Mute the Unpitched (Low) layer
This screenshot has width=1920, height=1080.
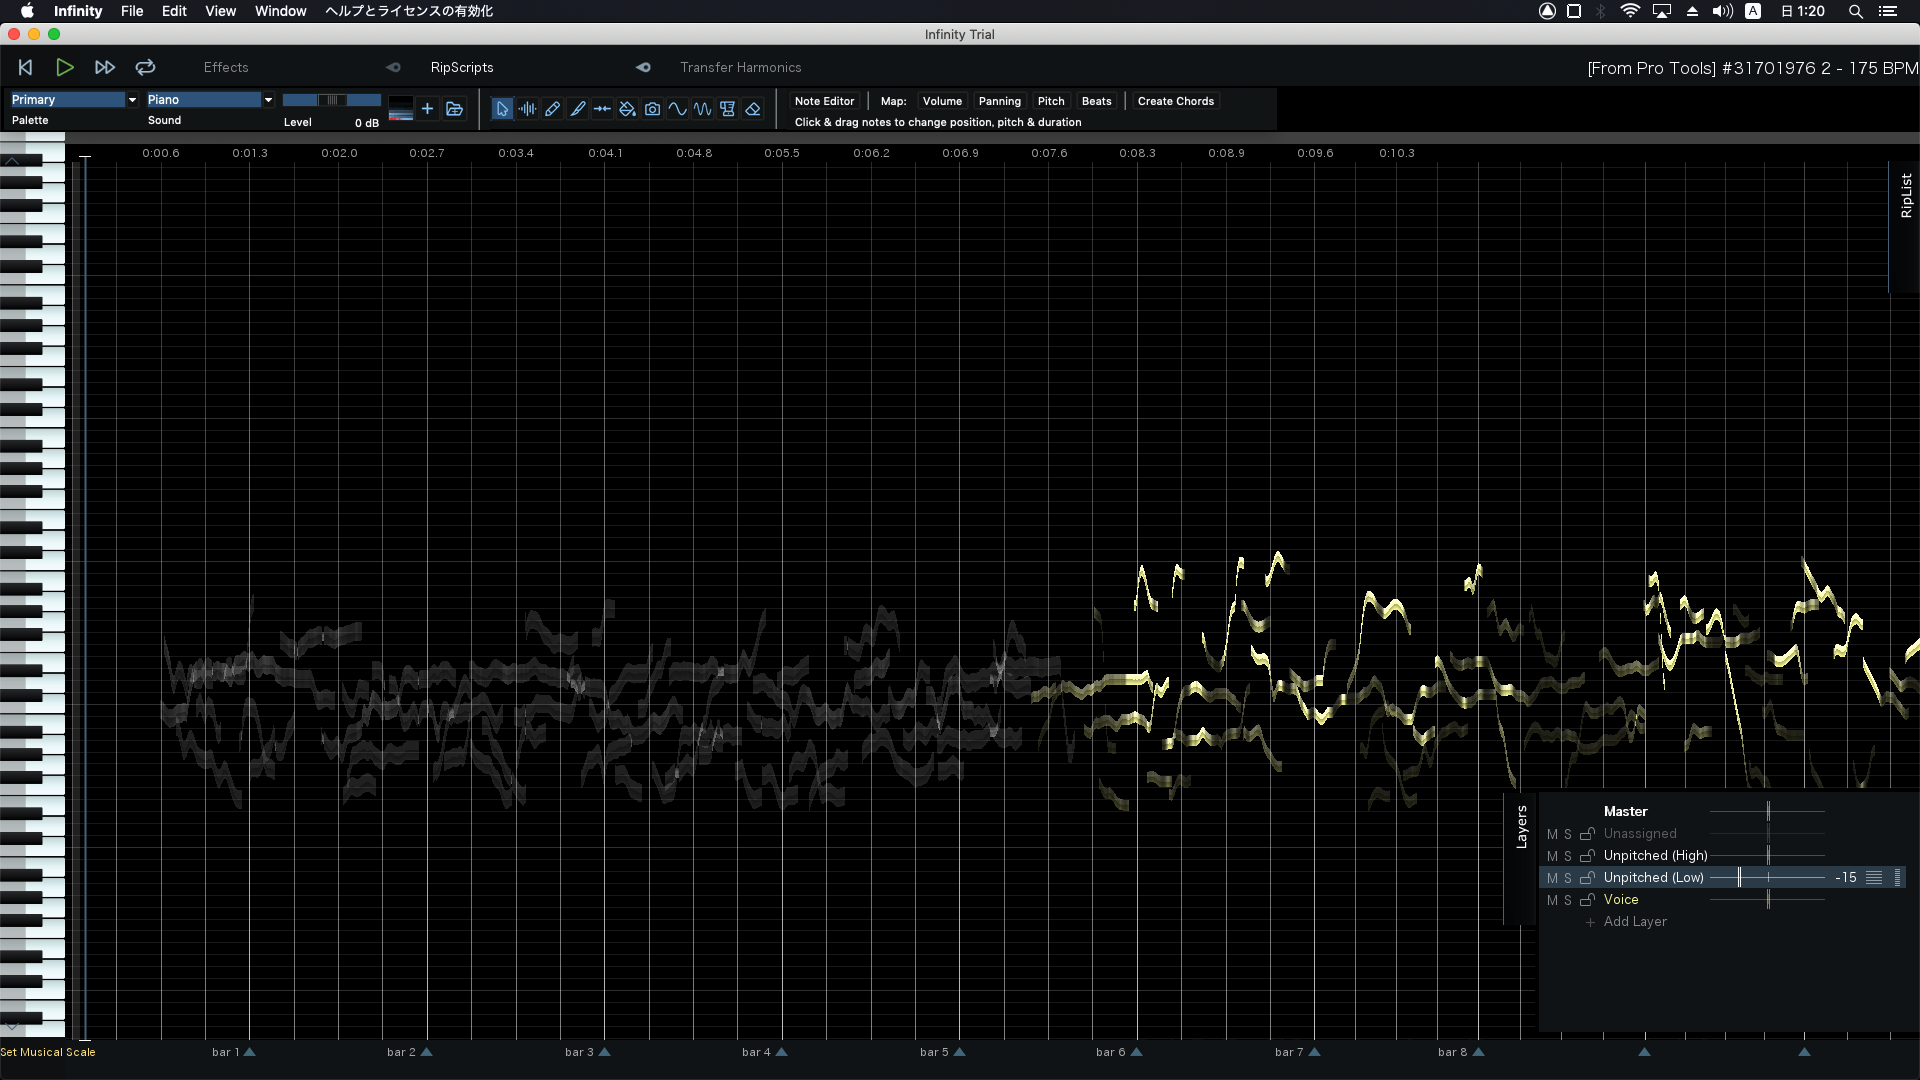(x=1552, y=878)
